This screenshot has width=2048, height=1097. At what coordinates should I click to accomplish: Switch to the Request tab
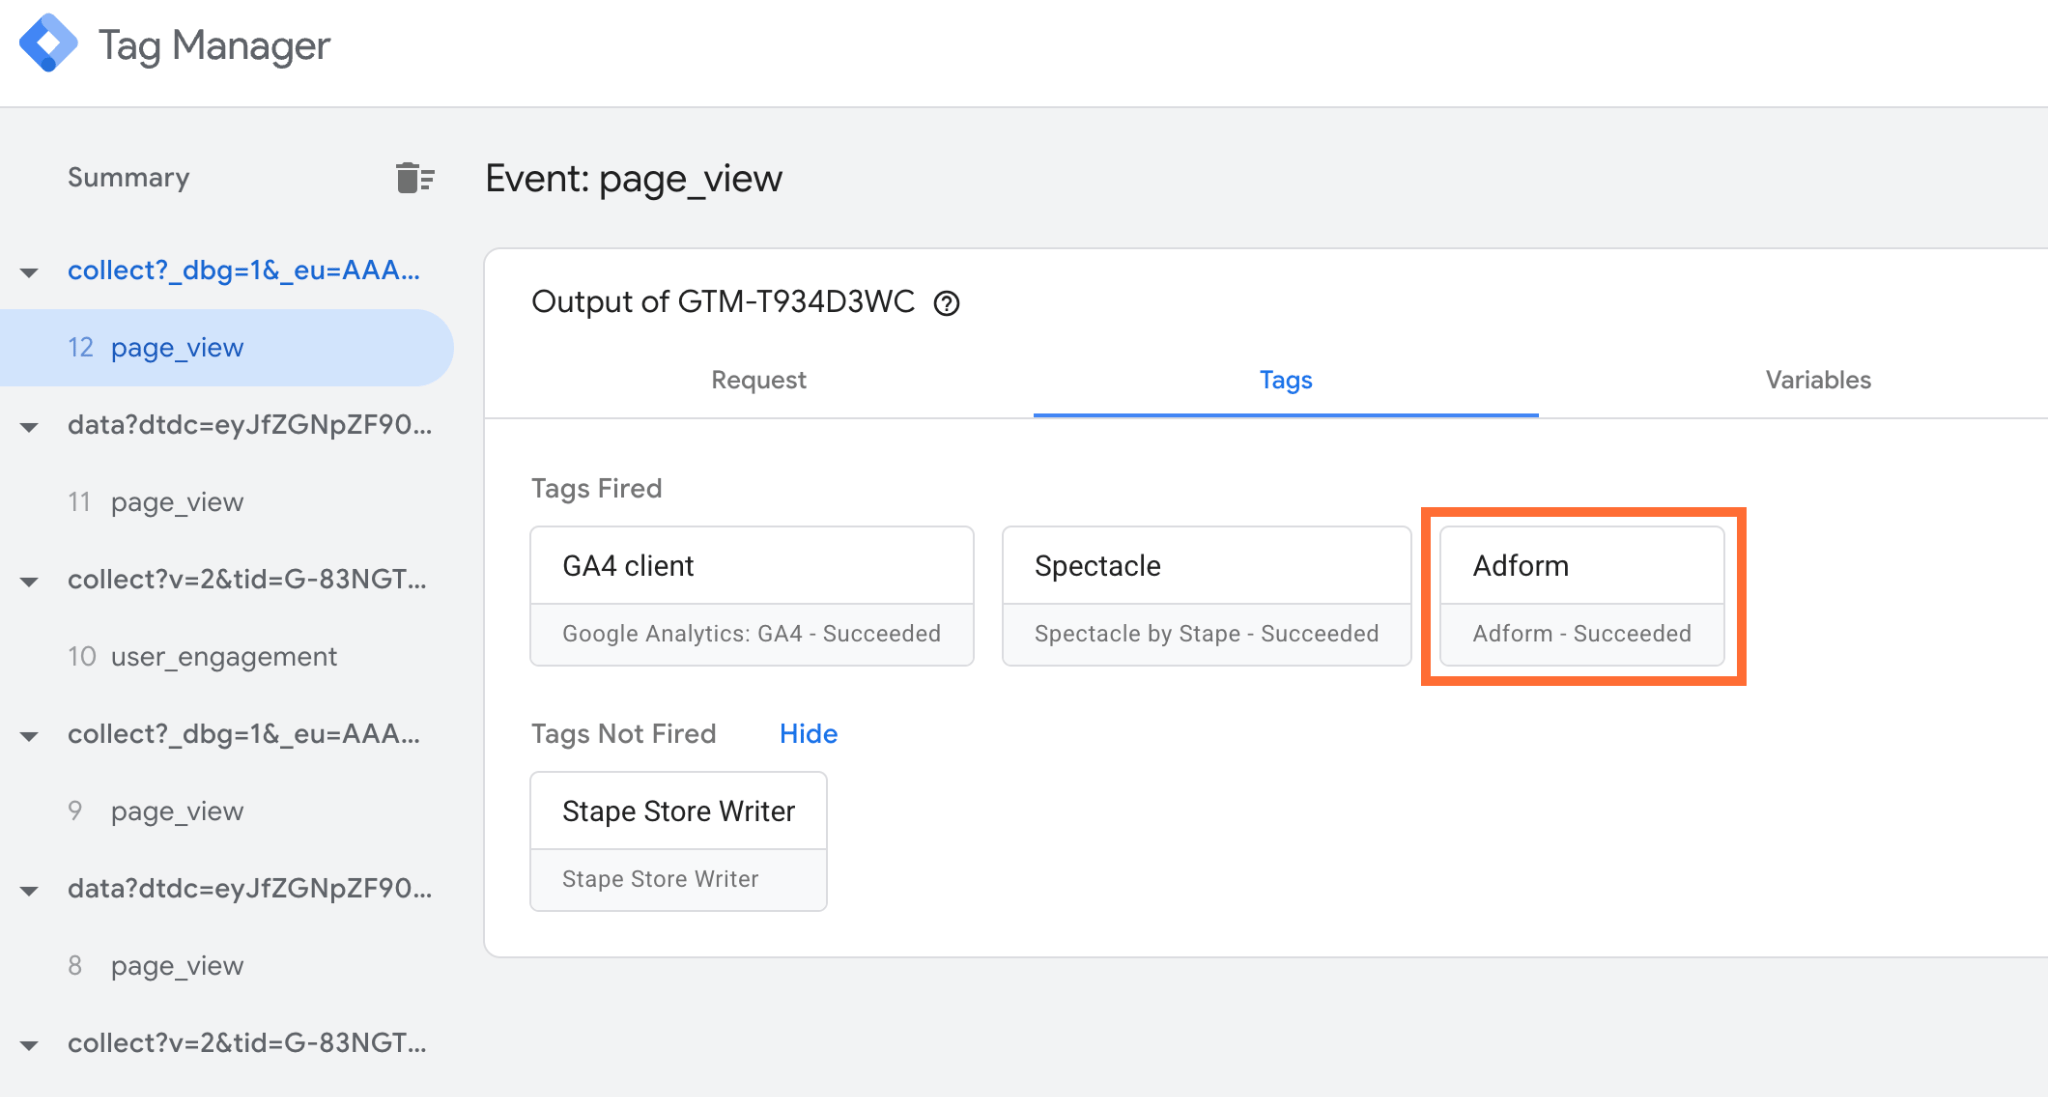tap(758, 380)
